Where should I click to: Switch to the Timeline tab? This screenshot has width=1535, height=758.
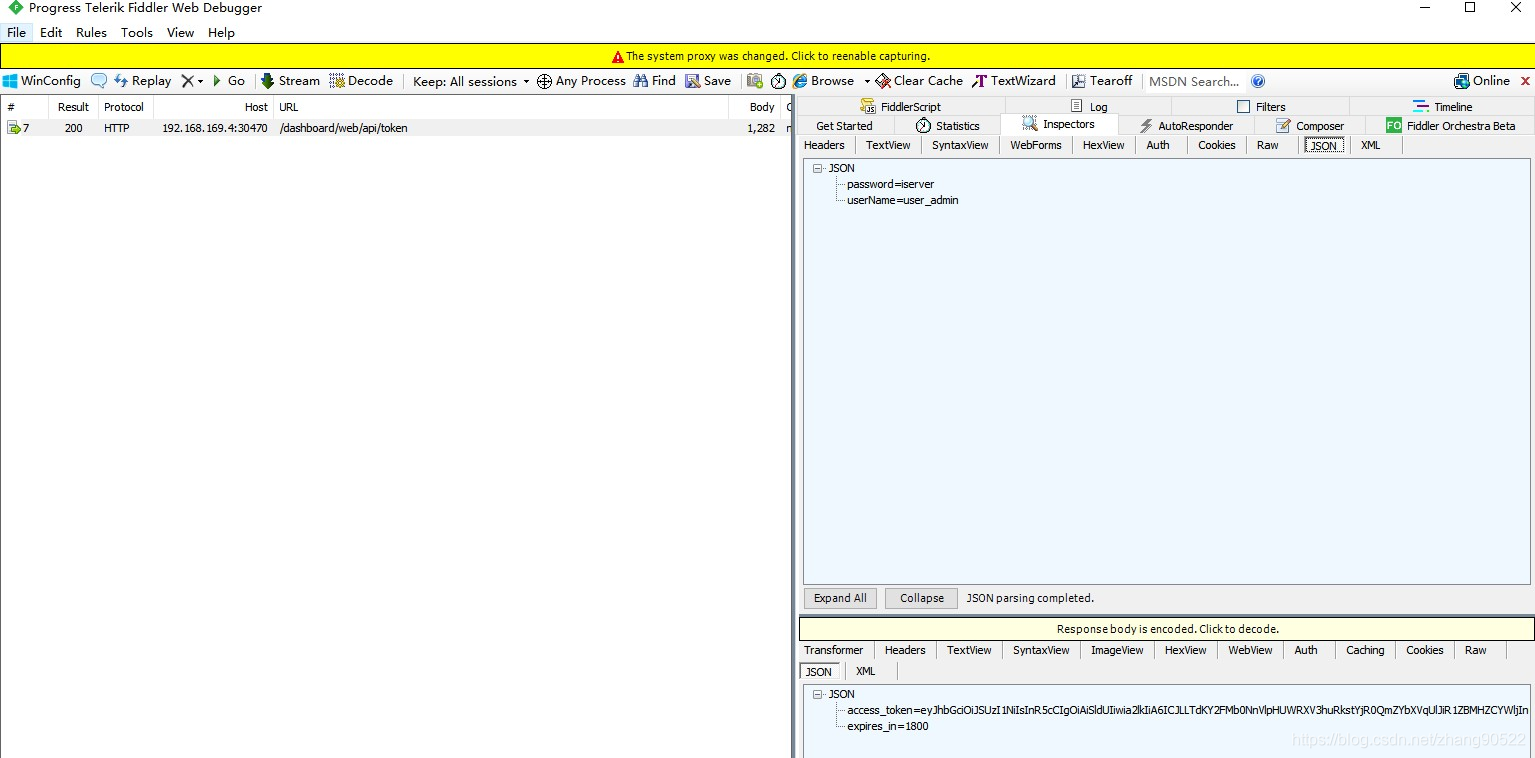point(1442,107)
